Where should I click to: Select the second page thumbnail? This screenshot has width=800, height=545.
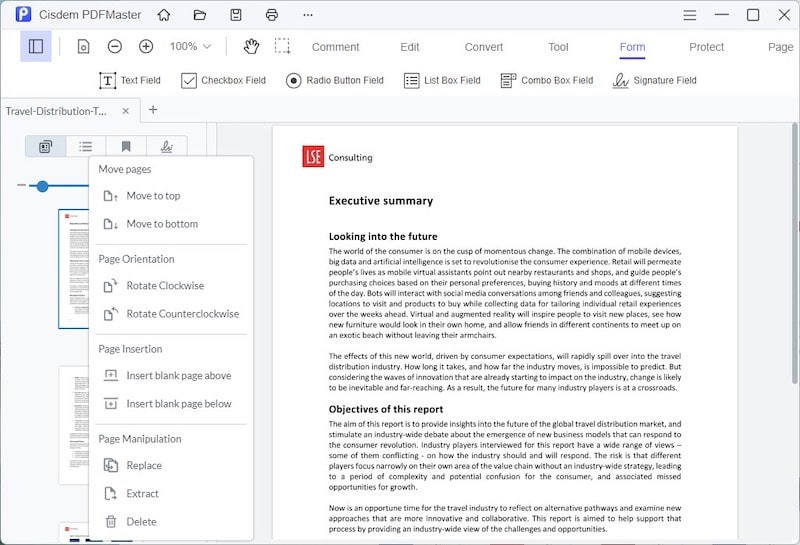(x=73, y=425)
